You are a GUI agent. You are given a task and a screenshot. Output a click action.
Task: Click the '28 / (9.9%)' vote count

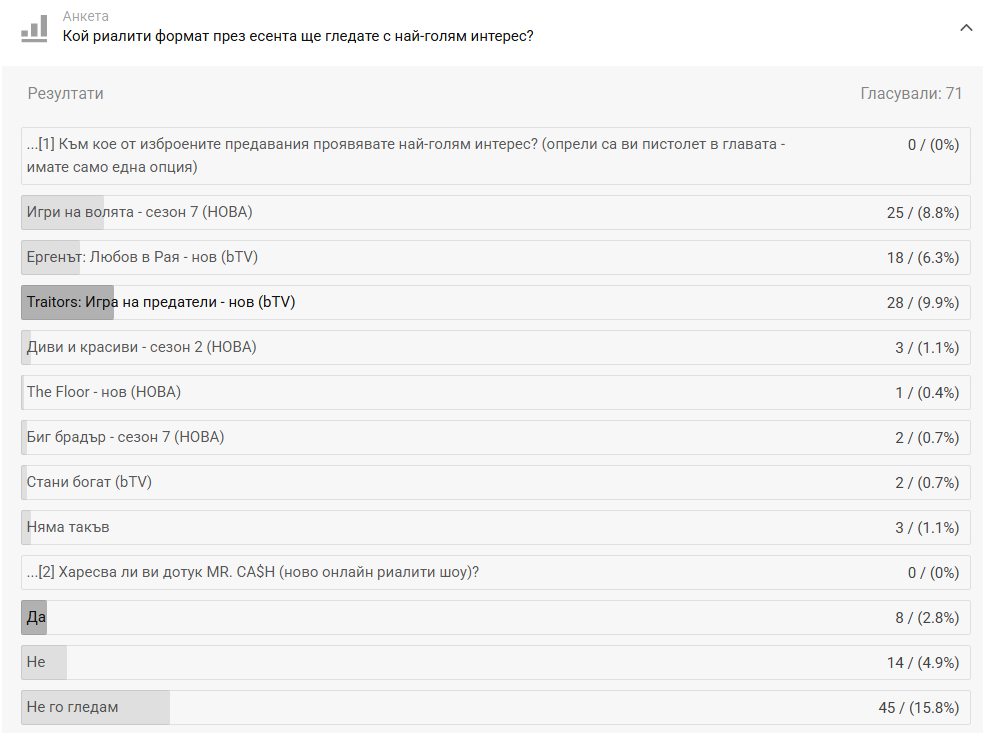click(x=922, y=303)
